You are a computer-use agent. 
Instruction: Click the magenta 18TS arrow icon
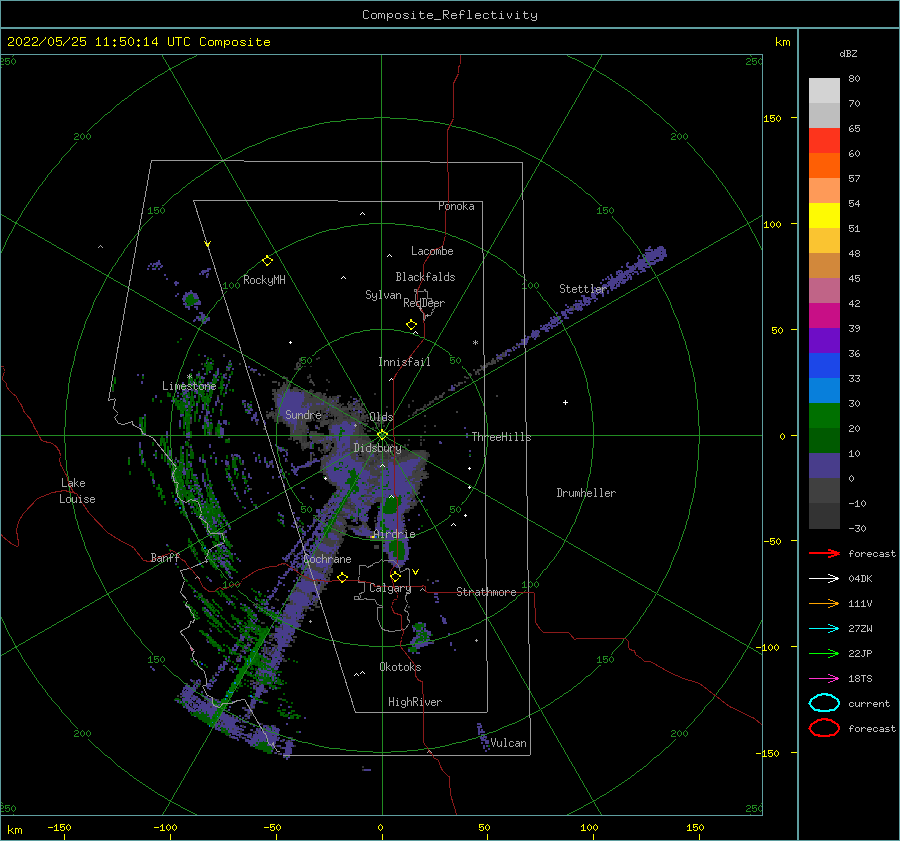pyautogui.click(x=824, y=679)
